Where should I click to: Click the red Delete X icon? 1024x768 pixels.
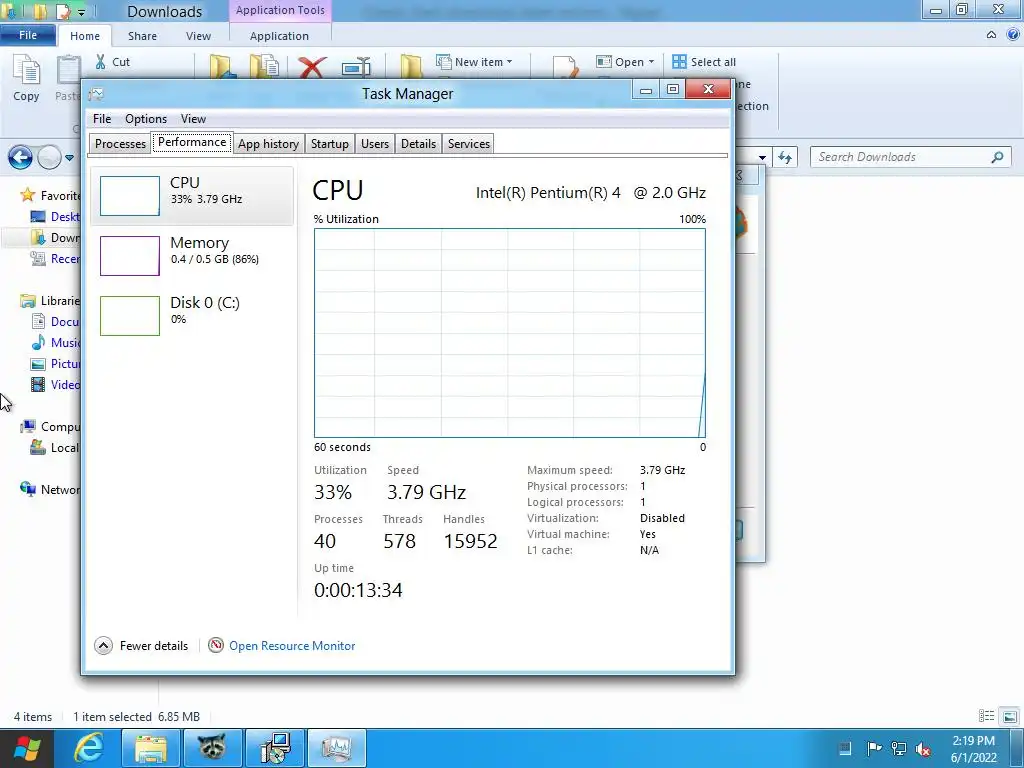pyautogui.click(x=312, y=68)
